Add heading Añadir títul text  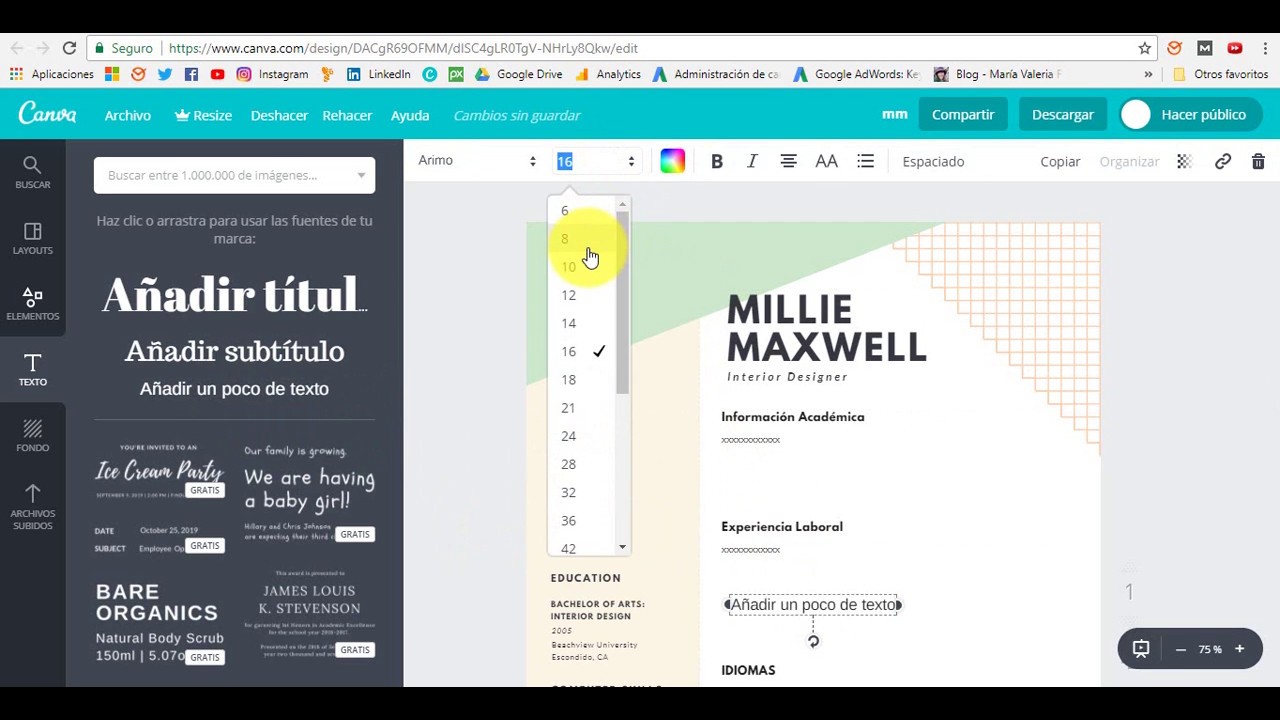click(x=234, y=295)
